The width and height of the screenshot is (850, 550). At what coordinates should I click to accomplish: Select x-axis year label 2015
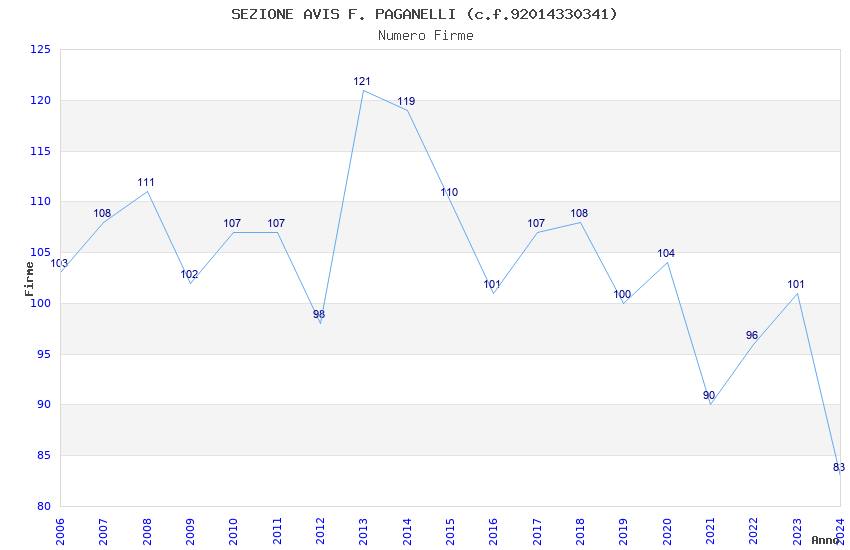450,531
